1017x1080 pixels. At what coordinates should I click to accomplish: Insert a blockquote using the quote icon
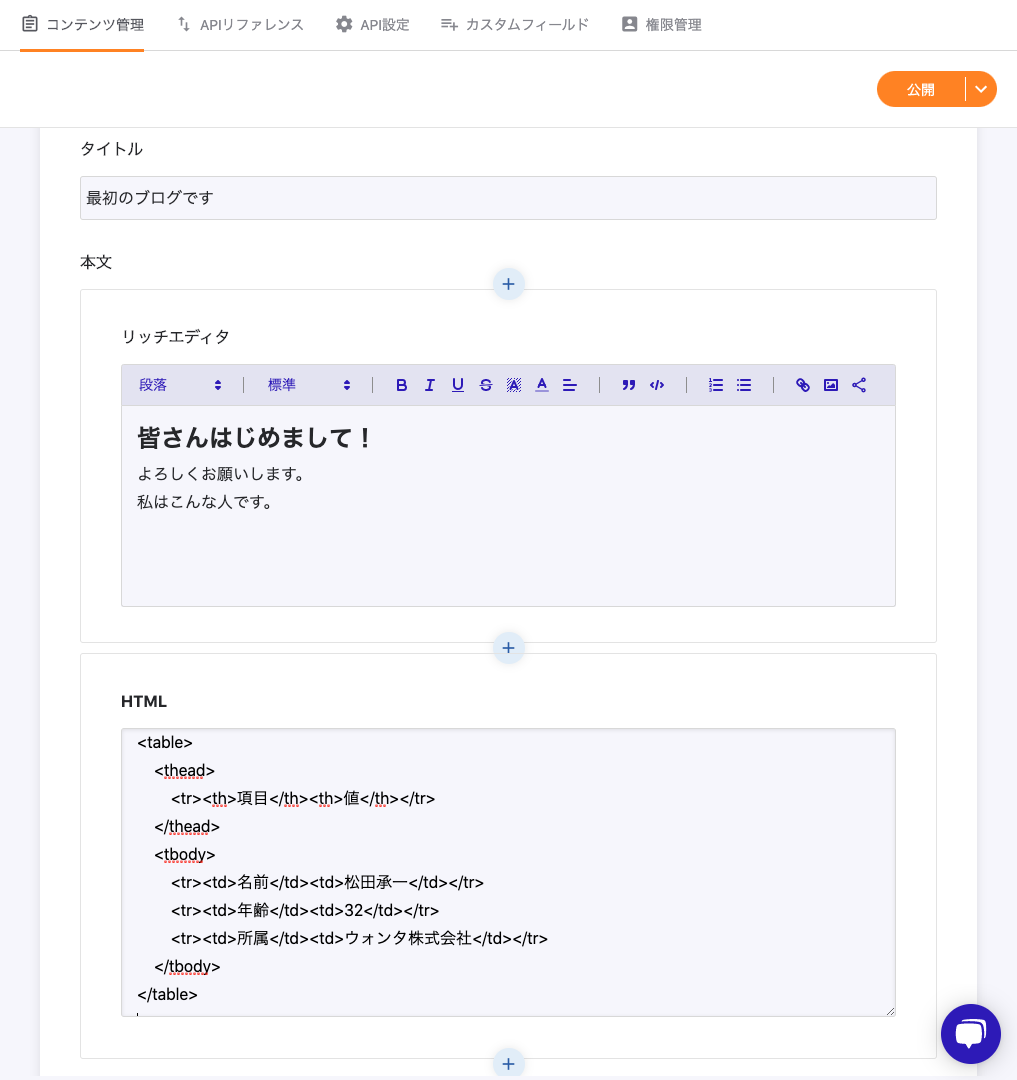pyautogui.click(x=628, y=385)
